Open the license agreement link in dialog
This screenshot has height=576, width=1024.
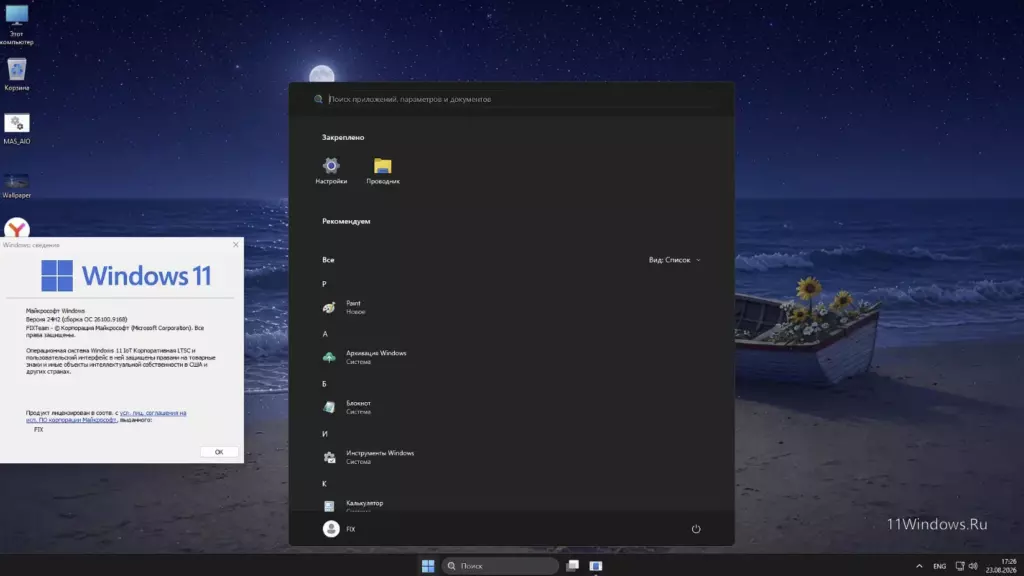pyautogui.click(x=106, y=416)
